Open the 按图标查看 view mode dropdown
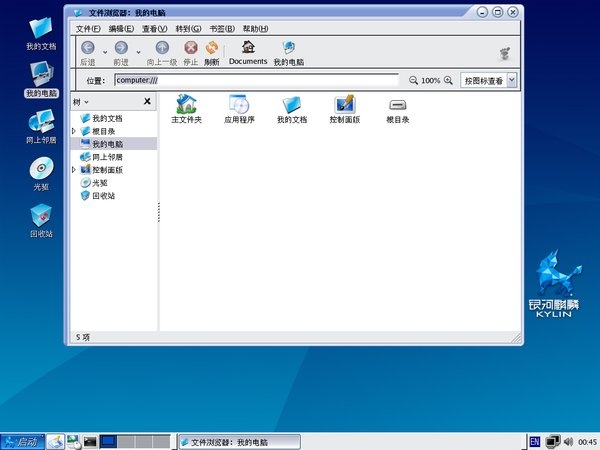This screenshot has height=450, width=600. (x=489, y=80)
